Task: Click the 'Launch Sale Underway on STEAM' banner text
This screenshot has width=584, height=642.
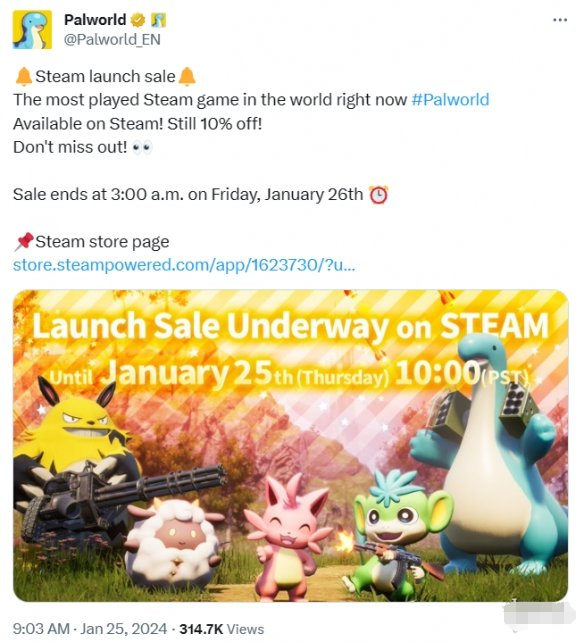Action: pos(290,326)
